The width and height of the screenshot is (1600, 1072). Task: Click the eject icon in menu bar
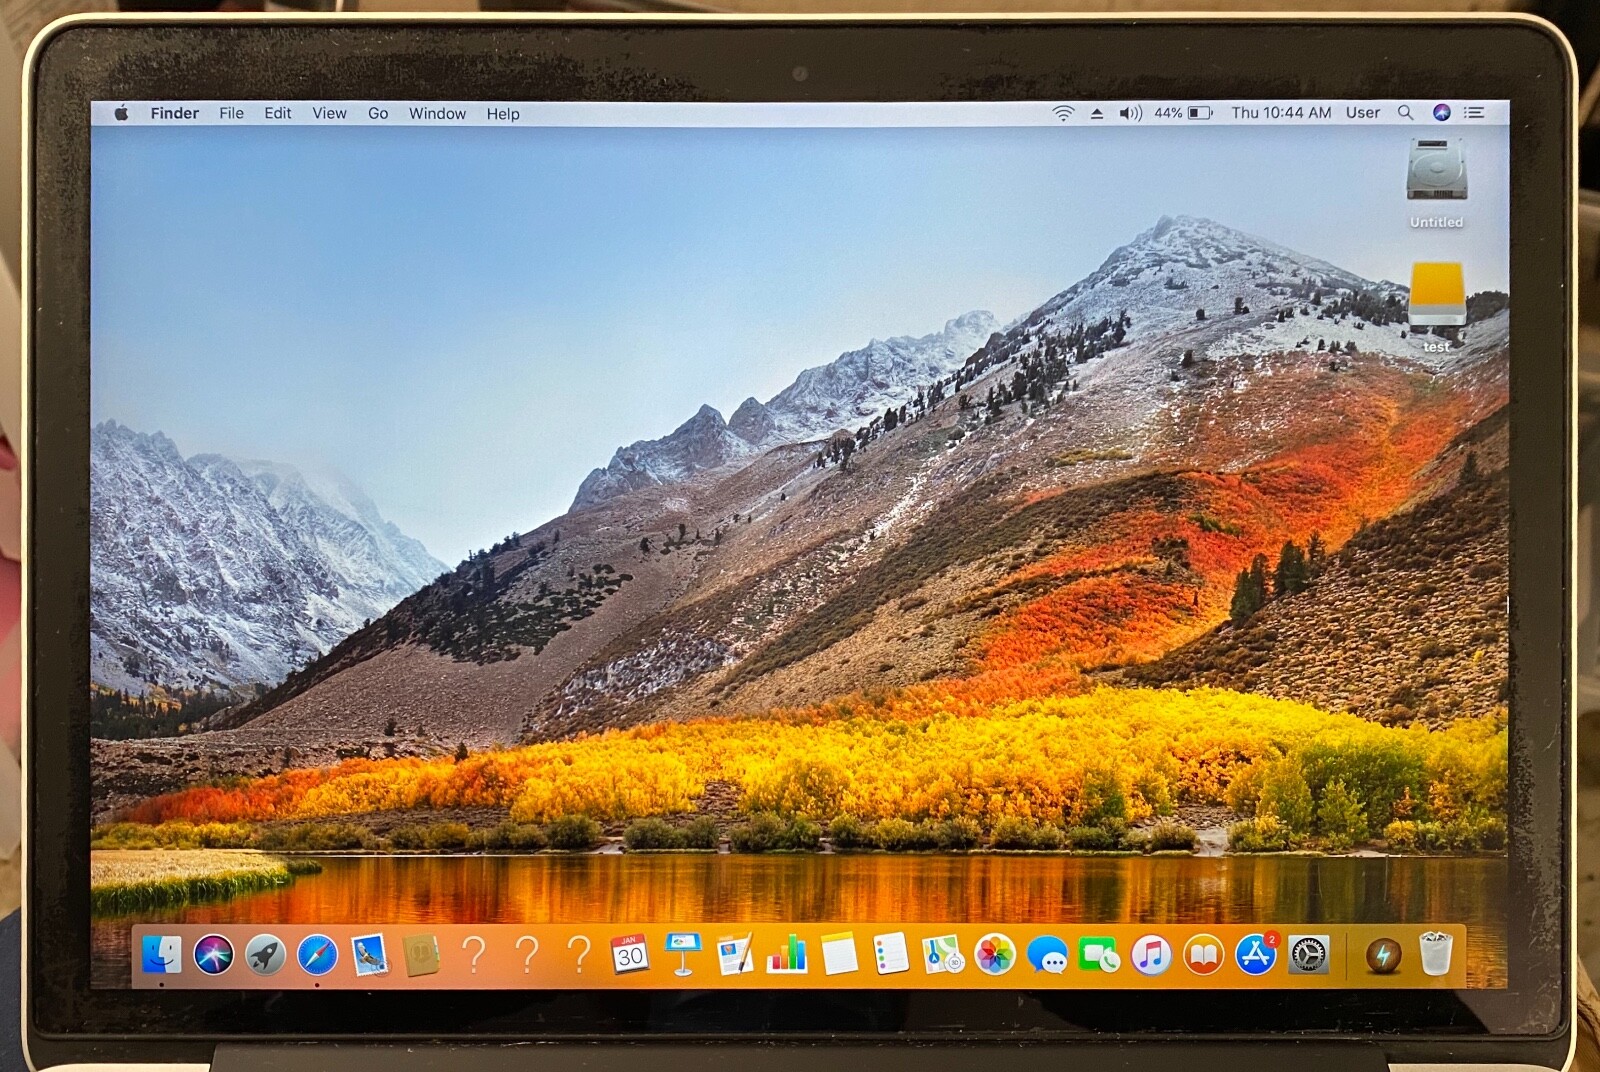(x=1097, y=113)
